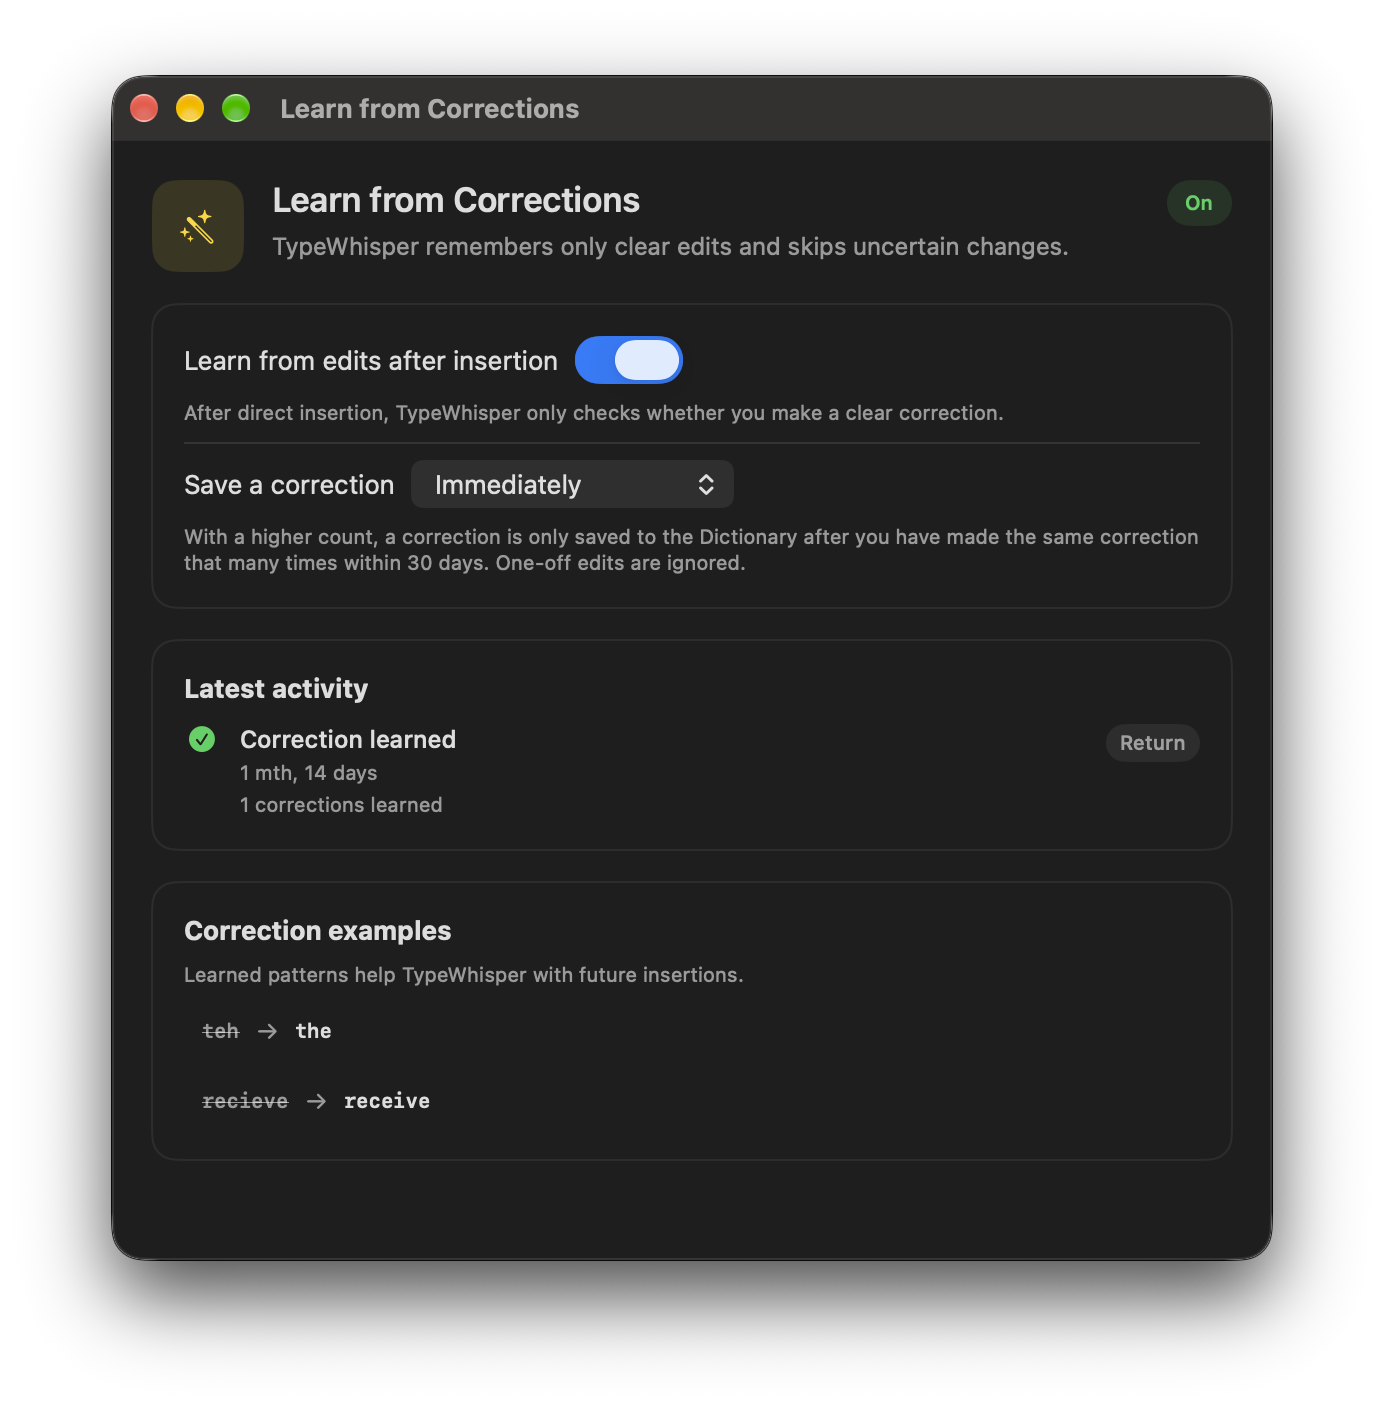Close the Learn from Corrections window
This screenshot has width=1384, height=1408.
tap(144, 108)
